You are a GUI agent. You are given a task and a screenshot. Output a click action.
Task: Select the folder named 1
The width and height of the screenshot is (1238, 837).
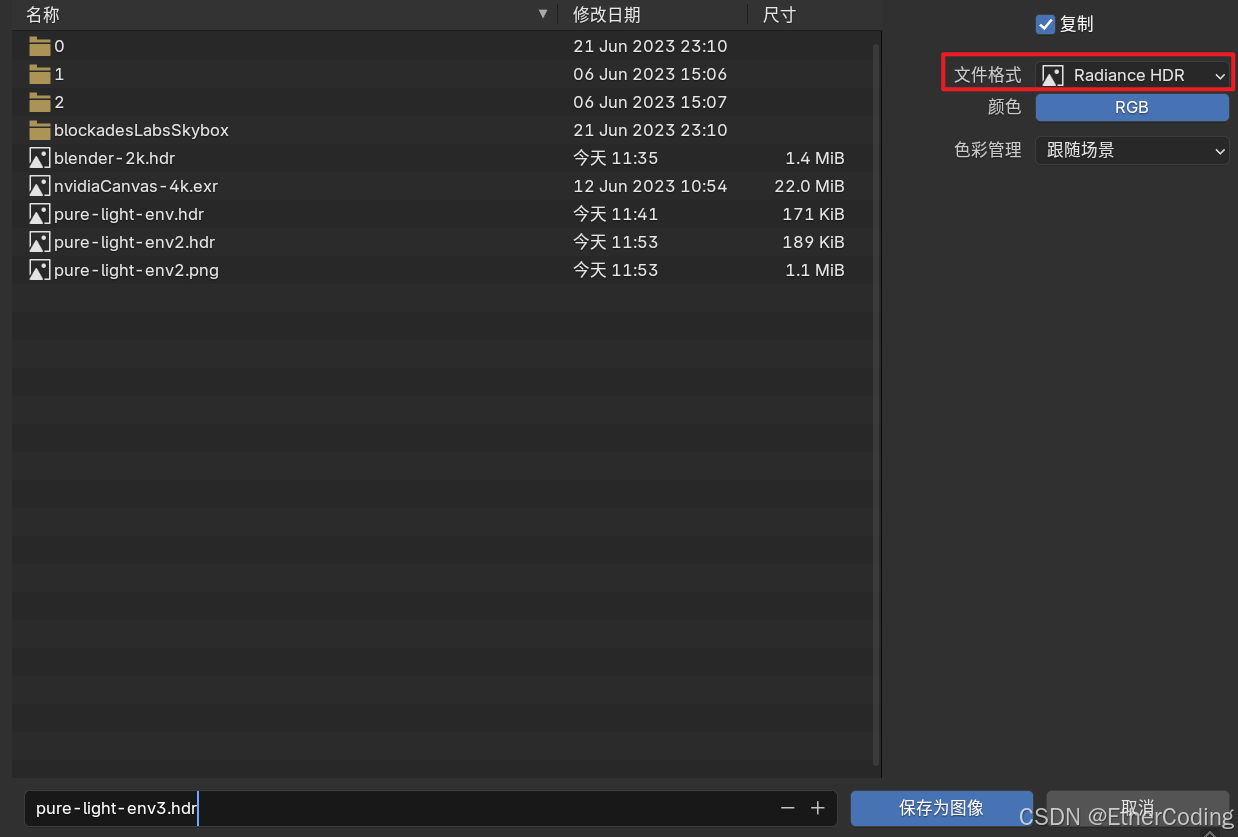(59, 74)
